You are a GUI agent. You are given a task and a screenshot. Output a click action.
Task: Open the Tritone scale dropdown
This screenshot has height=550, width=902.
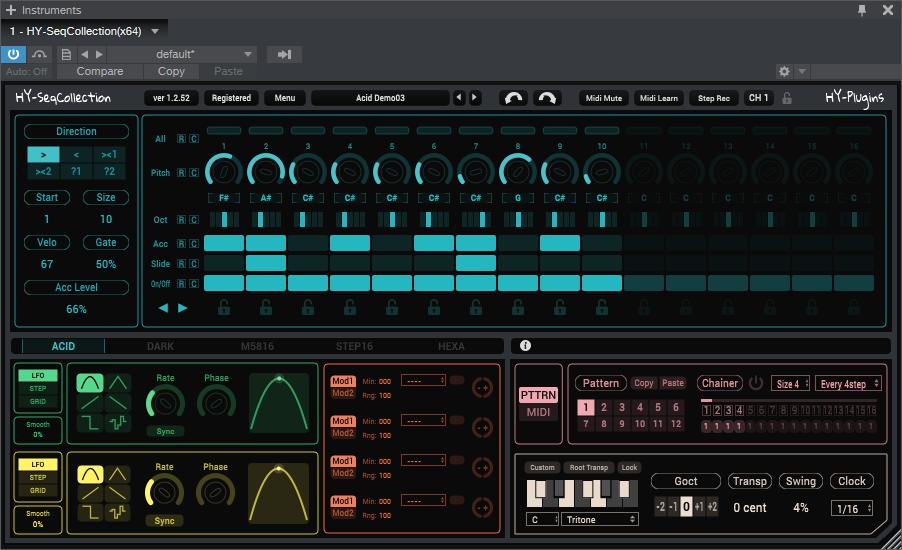click(x=600, y=520)
